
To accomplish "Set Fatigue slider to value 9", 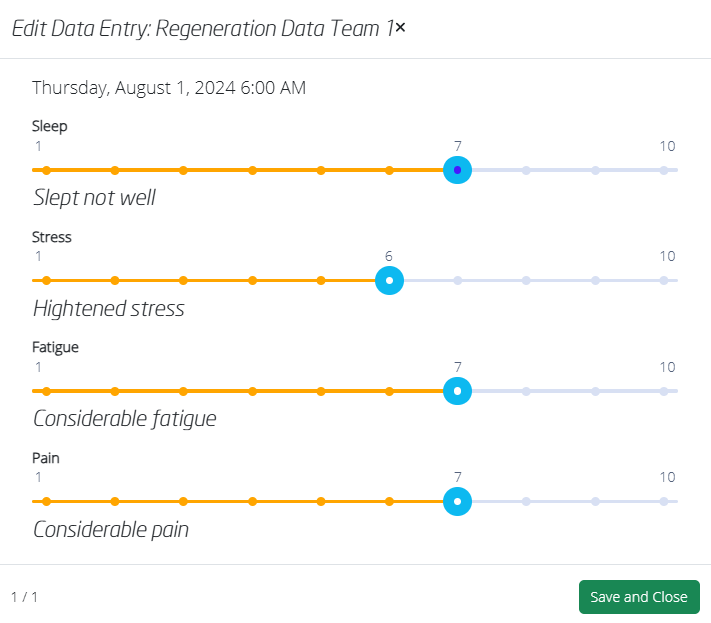I will click(x=595, y=391).
